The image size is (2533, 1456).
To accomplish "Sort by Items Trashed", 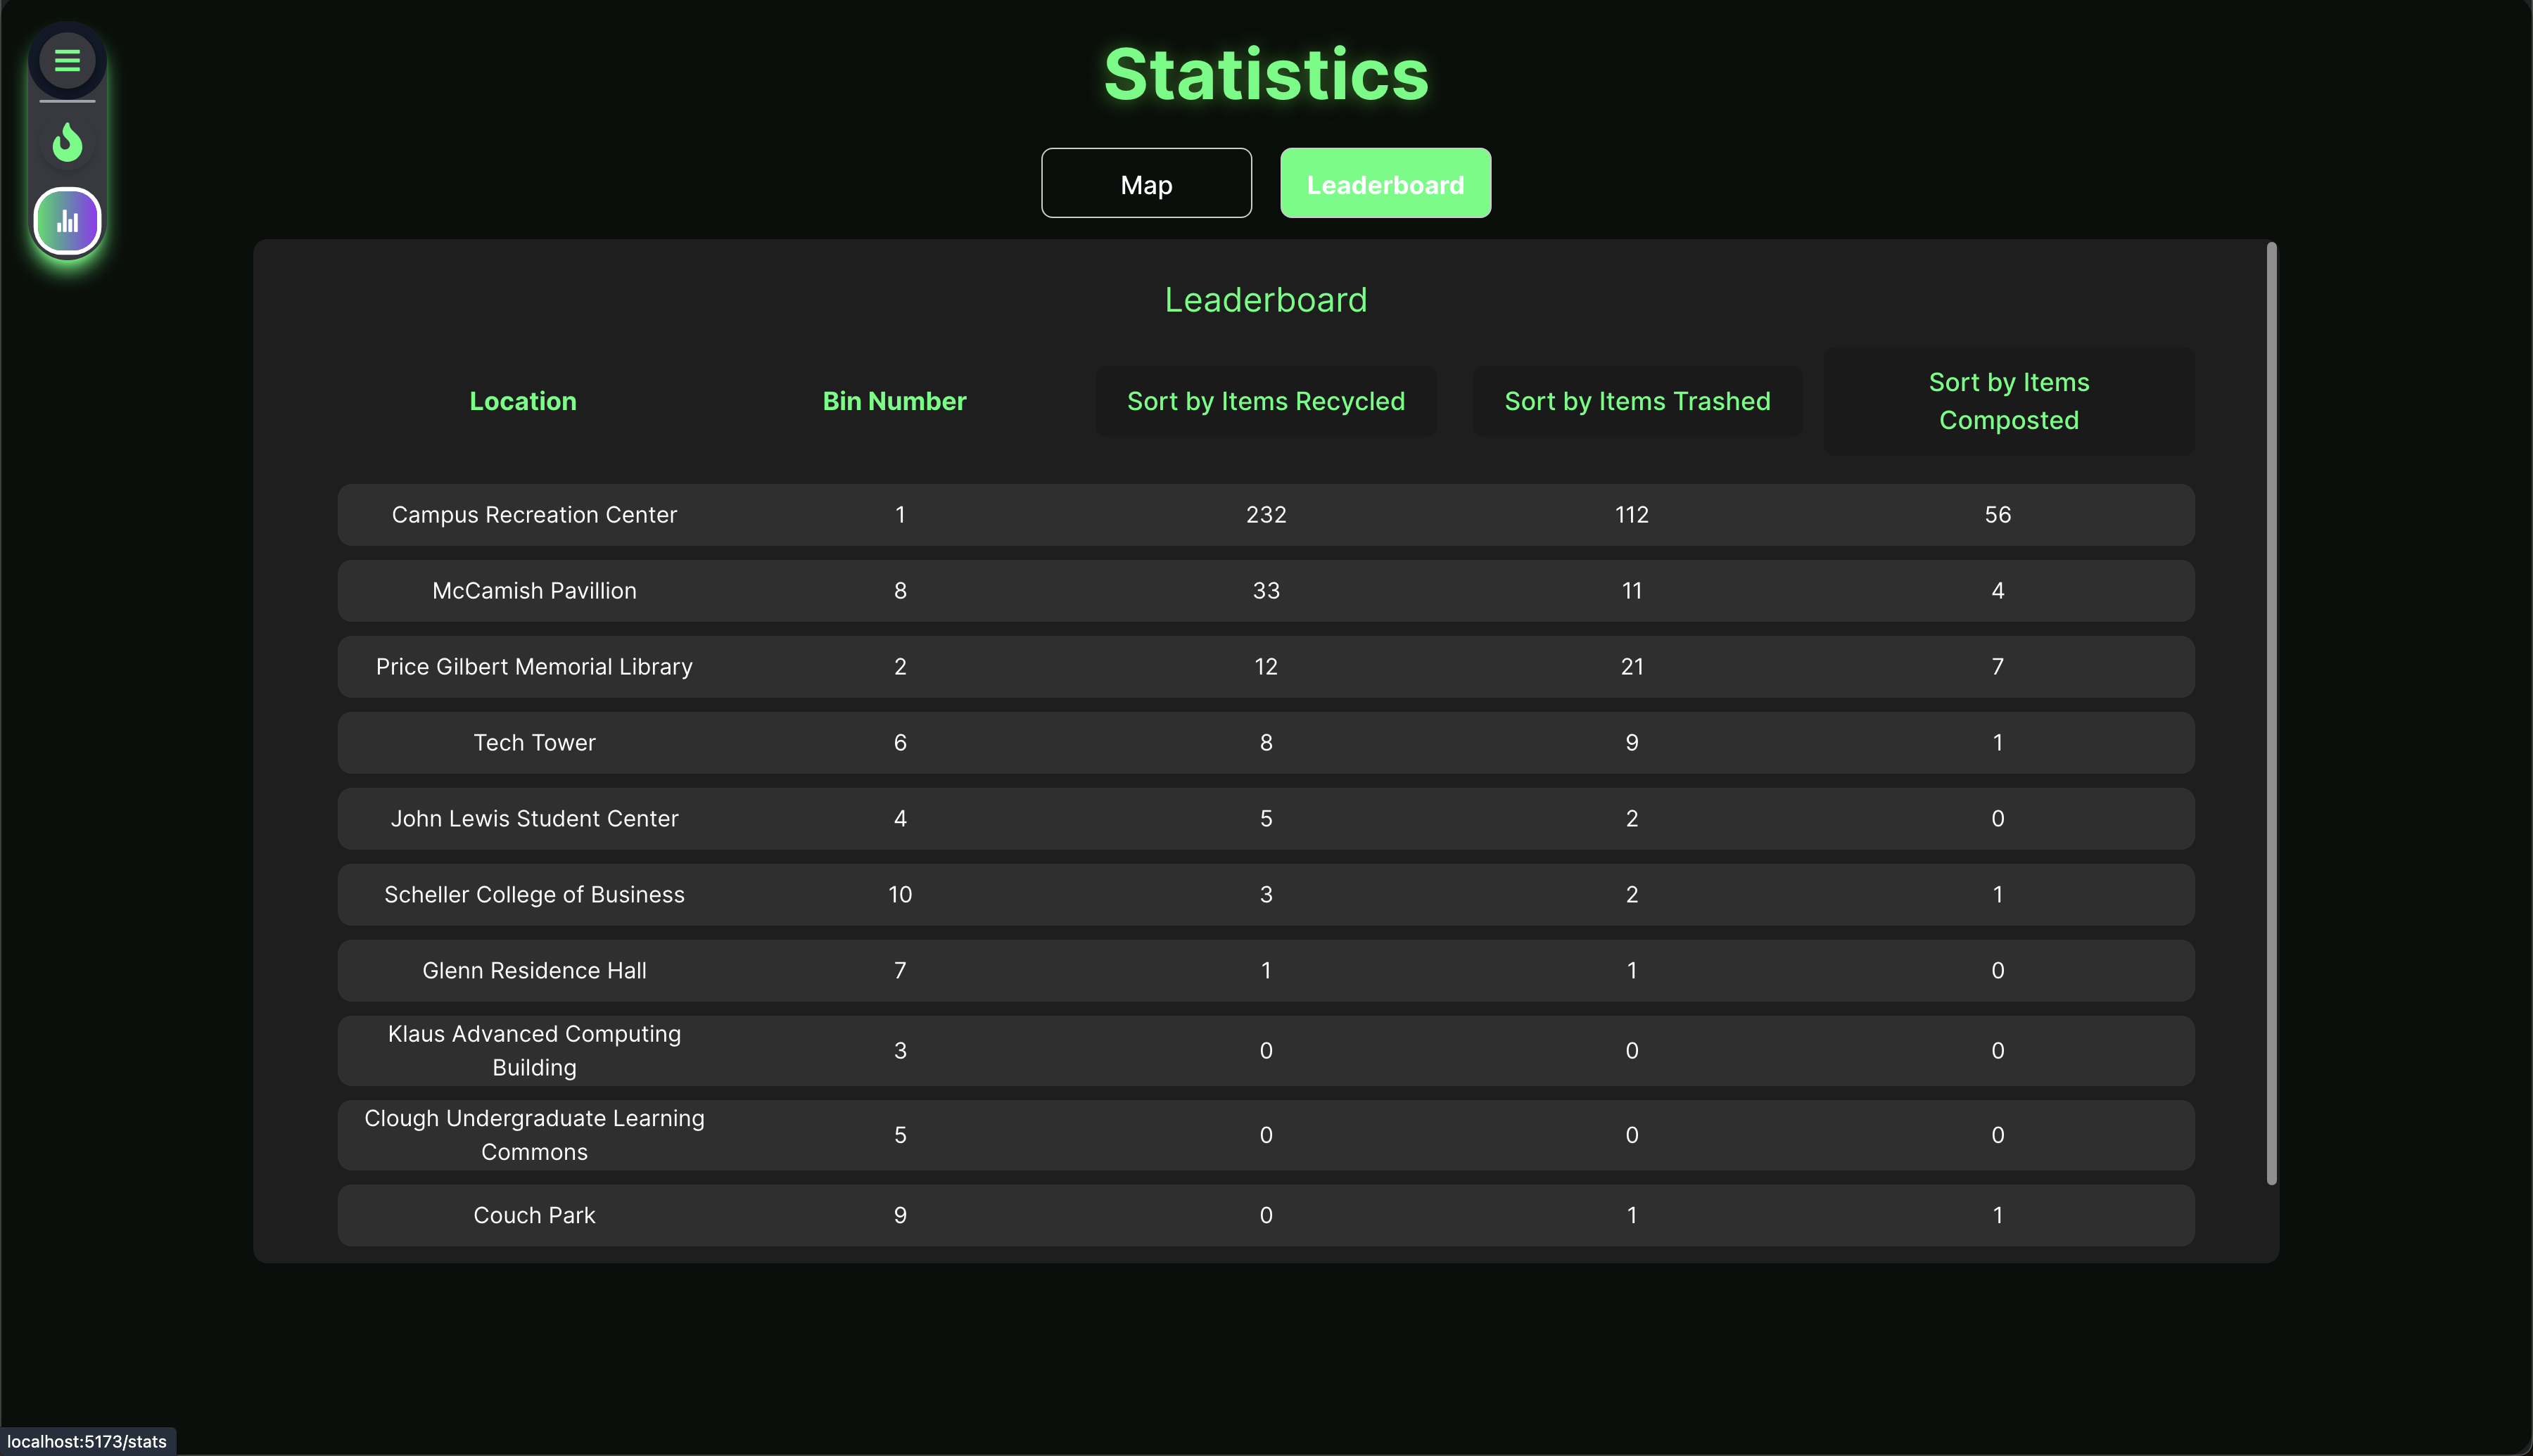I will click(1637, 401).
